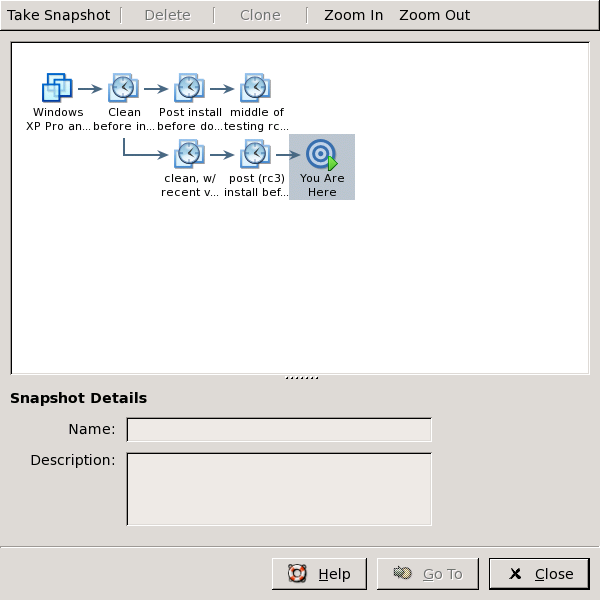The image size is (600, 600).
Task: Click Clone in the toolbar
Action: click(x=260, y=15)
